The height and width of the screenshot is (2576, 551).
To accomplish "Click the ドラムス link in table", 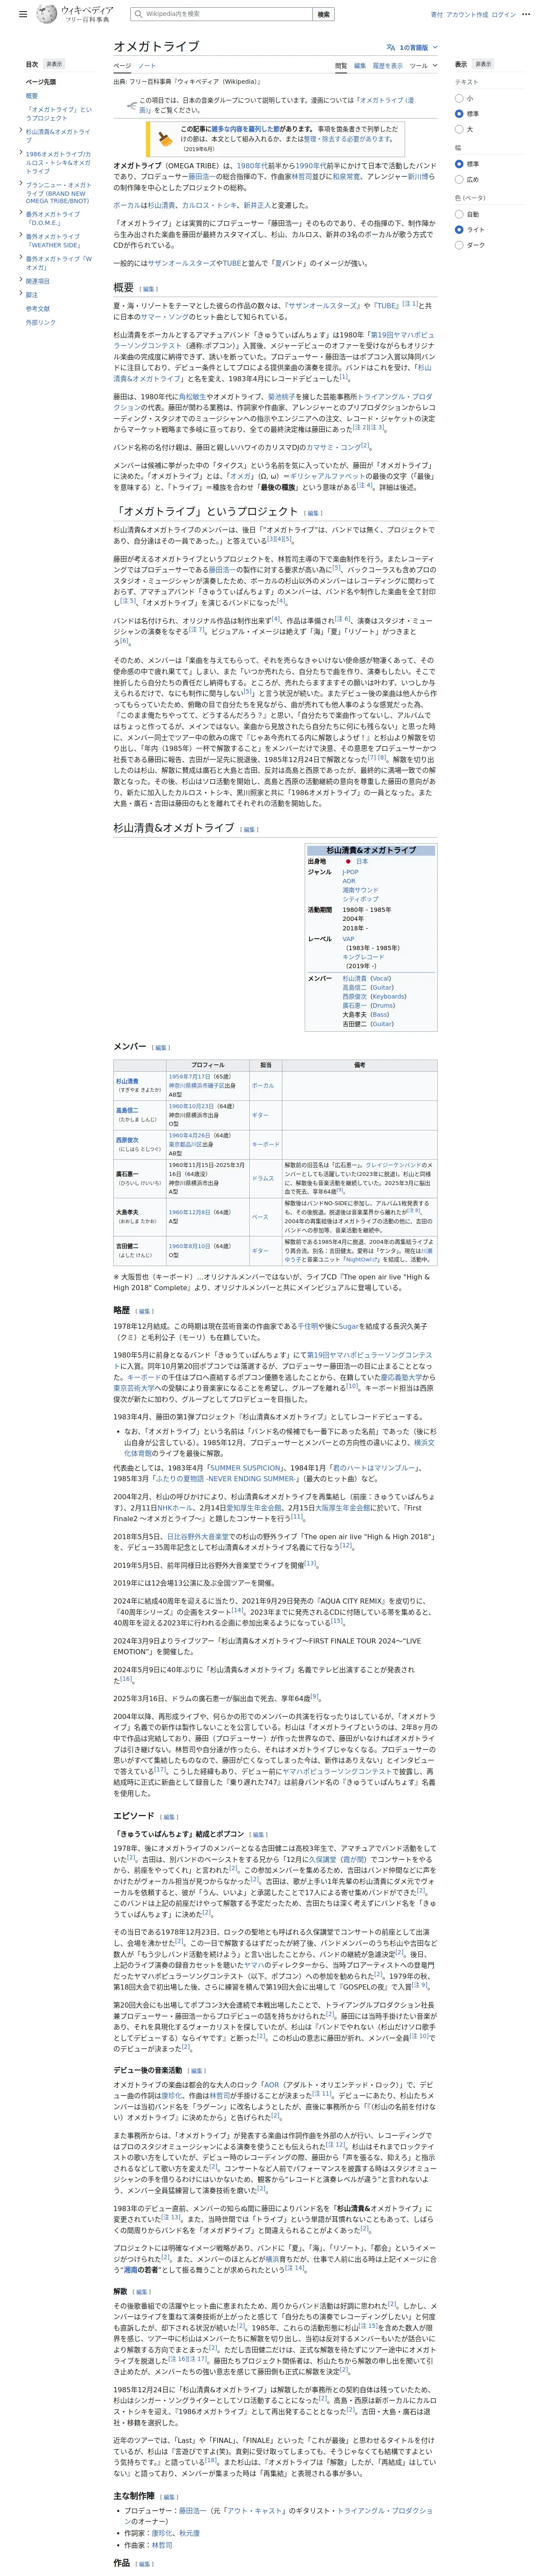I will click(263, 1178).
